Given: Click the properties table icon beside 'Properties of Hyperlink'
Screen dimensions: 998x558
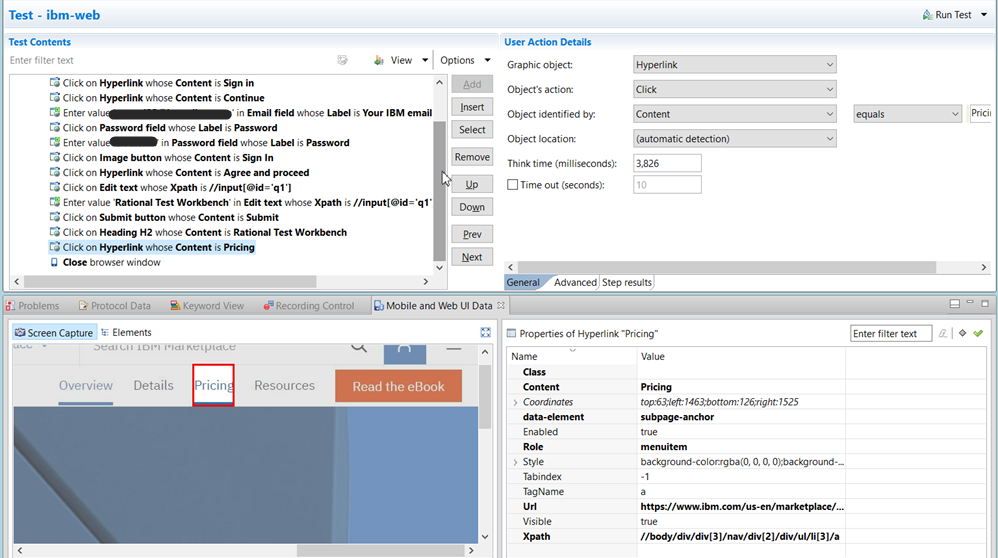Looking at the screenshot, I should point(511,333).
